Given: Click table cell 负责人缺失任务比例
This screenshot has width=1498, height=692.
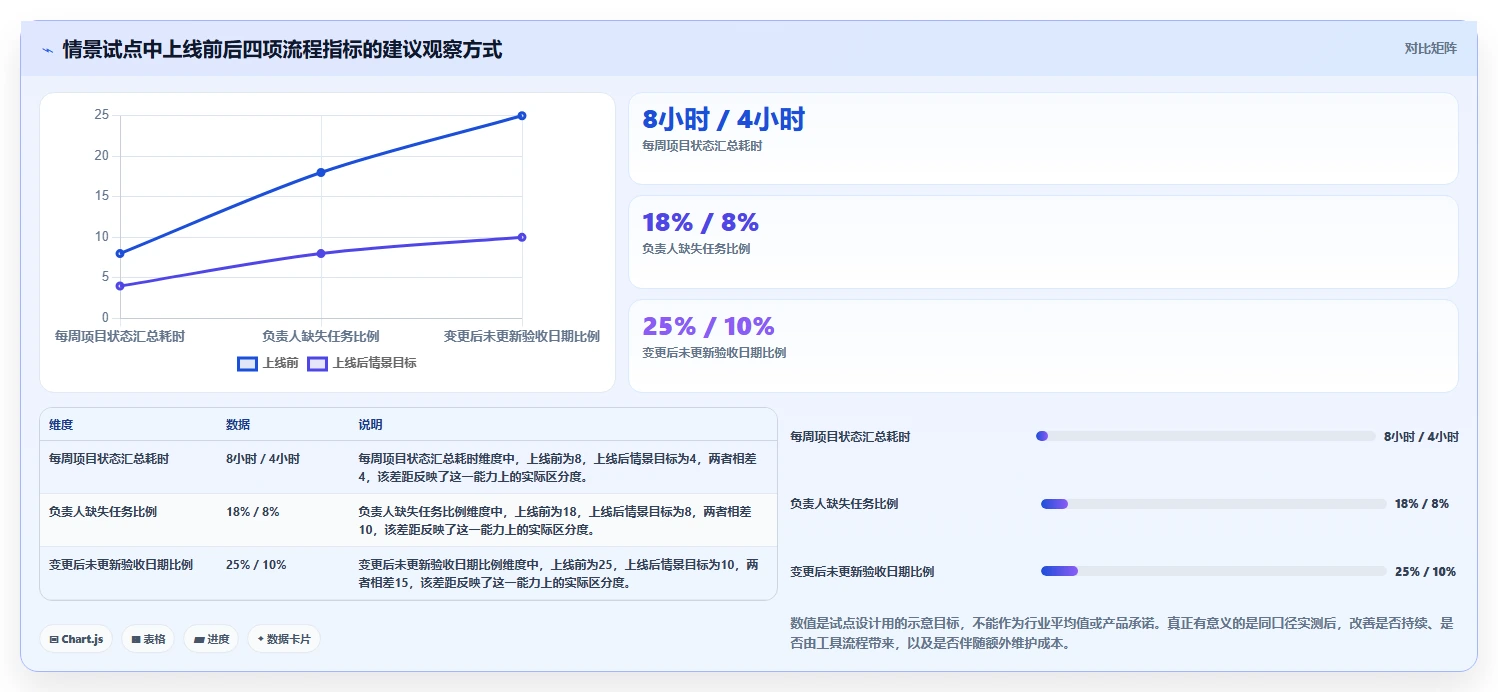Looking at the screenshot, I should coord(103,512).
